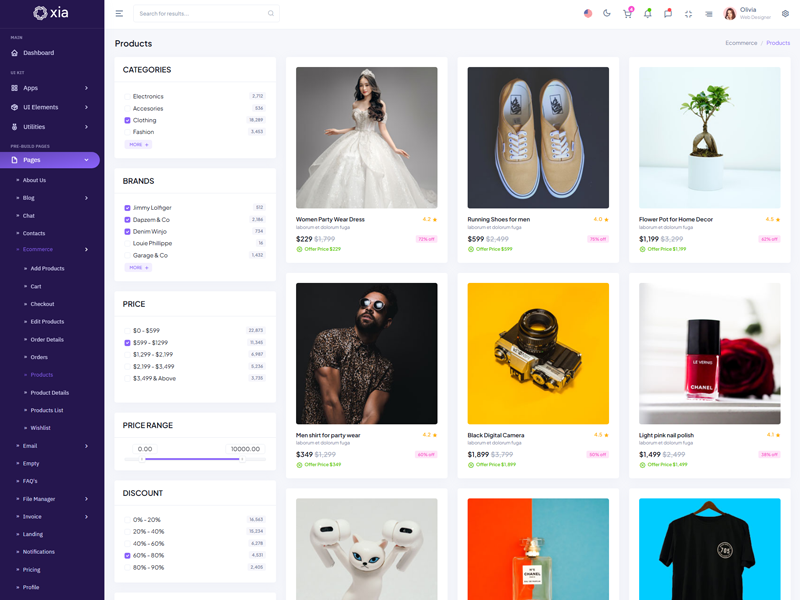Open the Cart page from sidebar
Image resolution: width=800 pixels, height=600 pixels.
[36, 286]
